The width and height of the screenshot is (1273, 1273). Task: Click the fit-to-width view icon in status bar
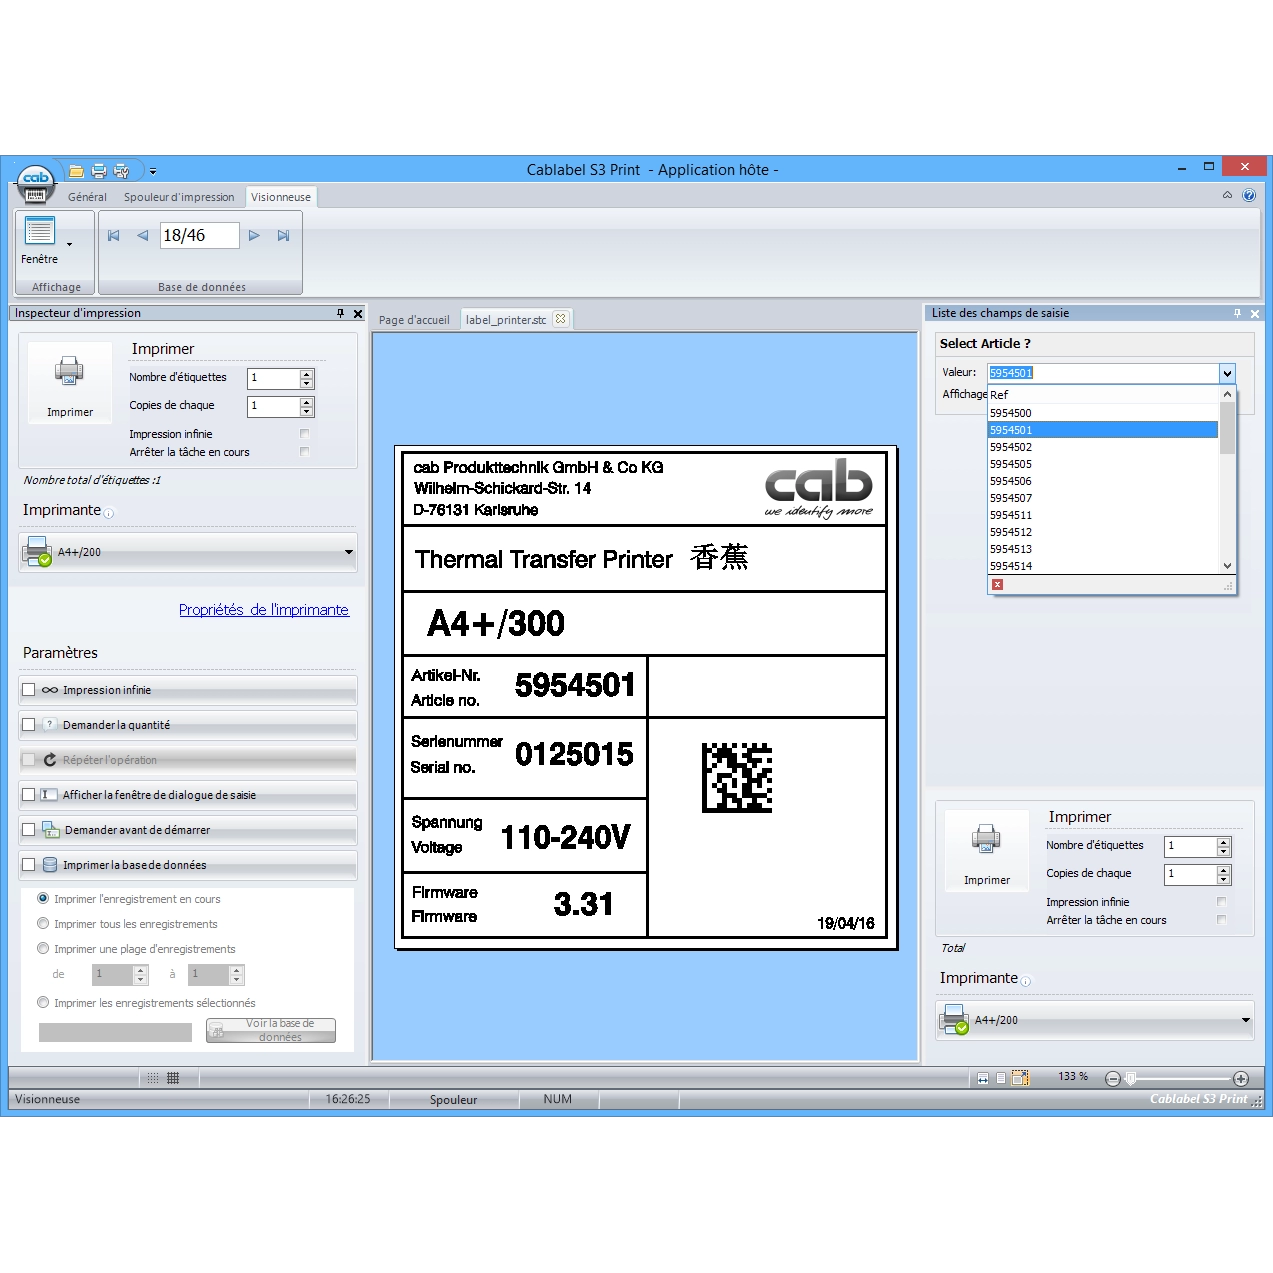point(983,1078)
